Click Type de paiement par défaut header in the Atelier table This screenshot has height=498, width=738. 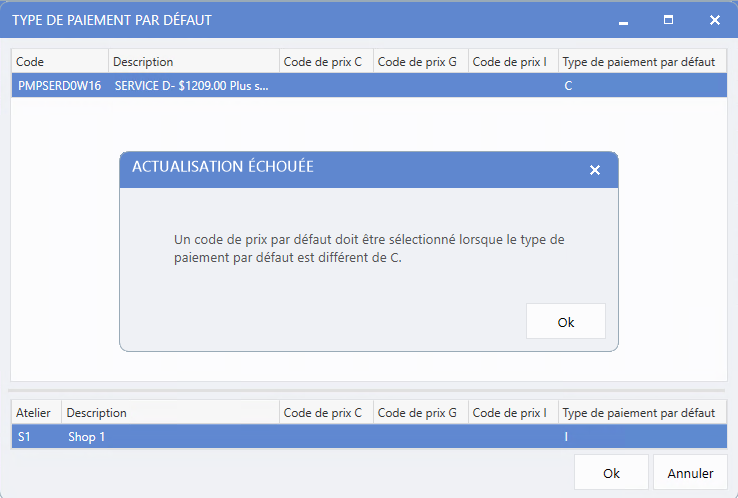click(640, 412)
